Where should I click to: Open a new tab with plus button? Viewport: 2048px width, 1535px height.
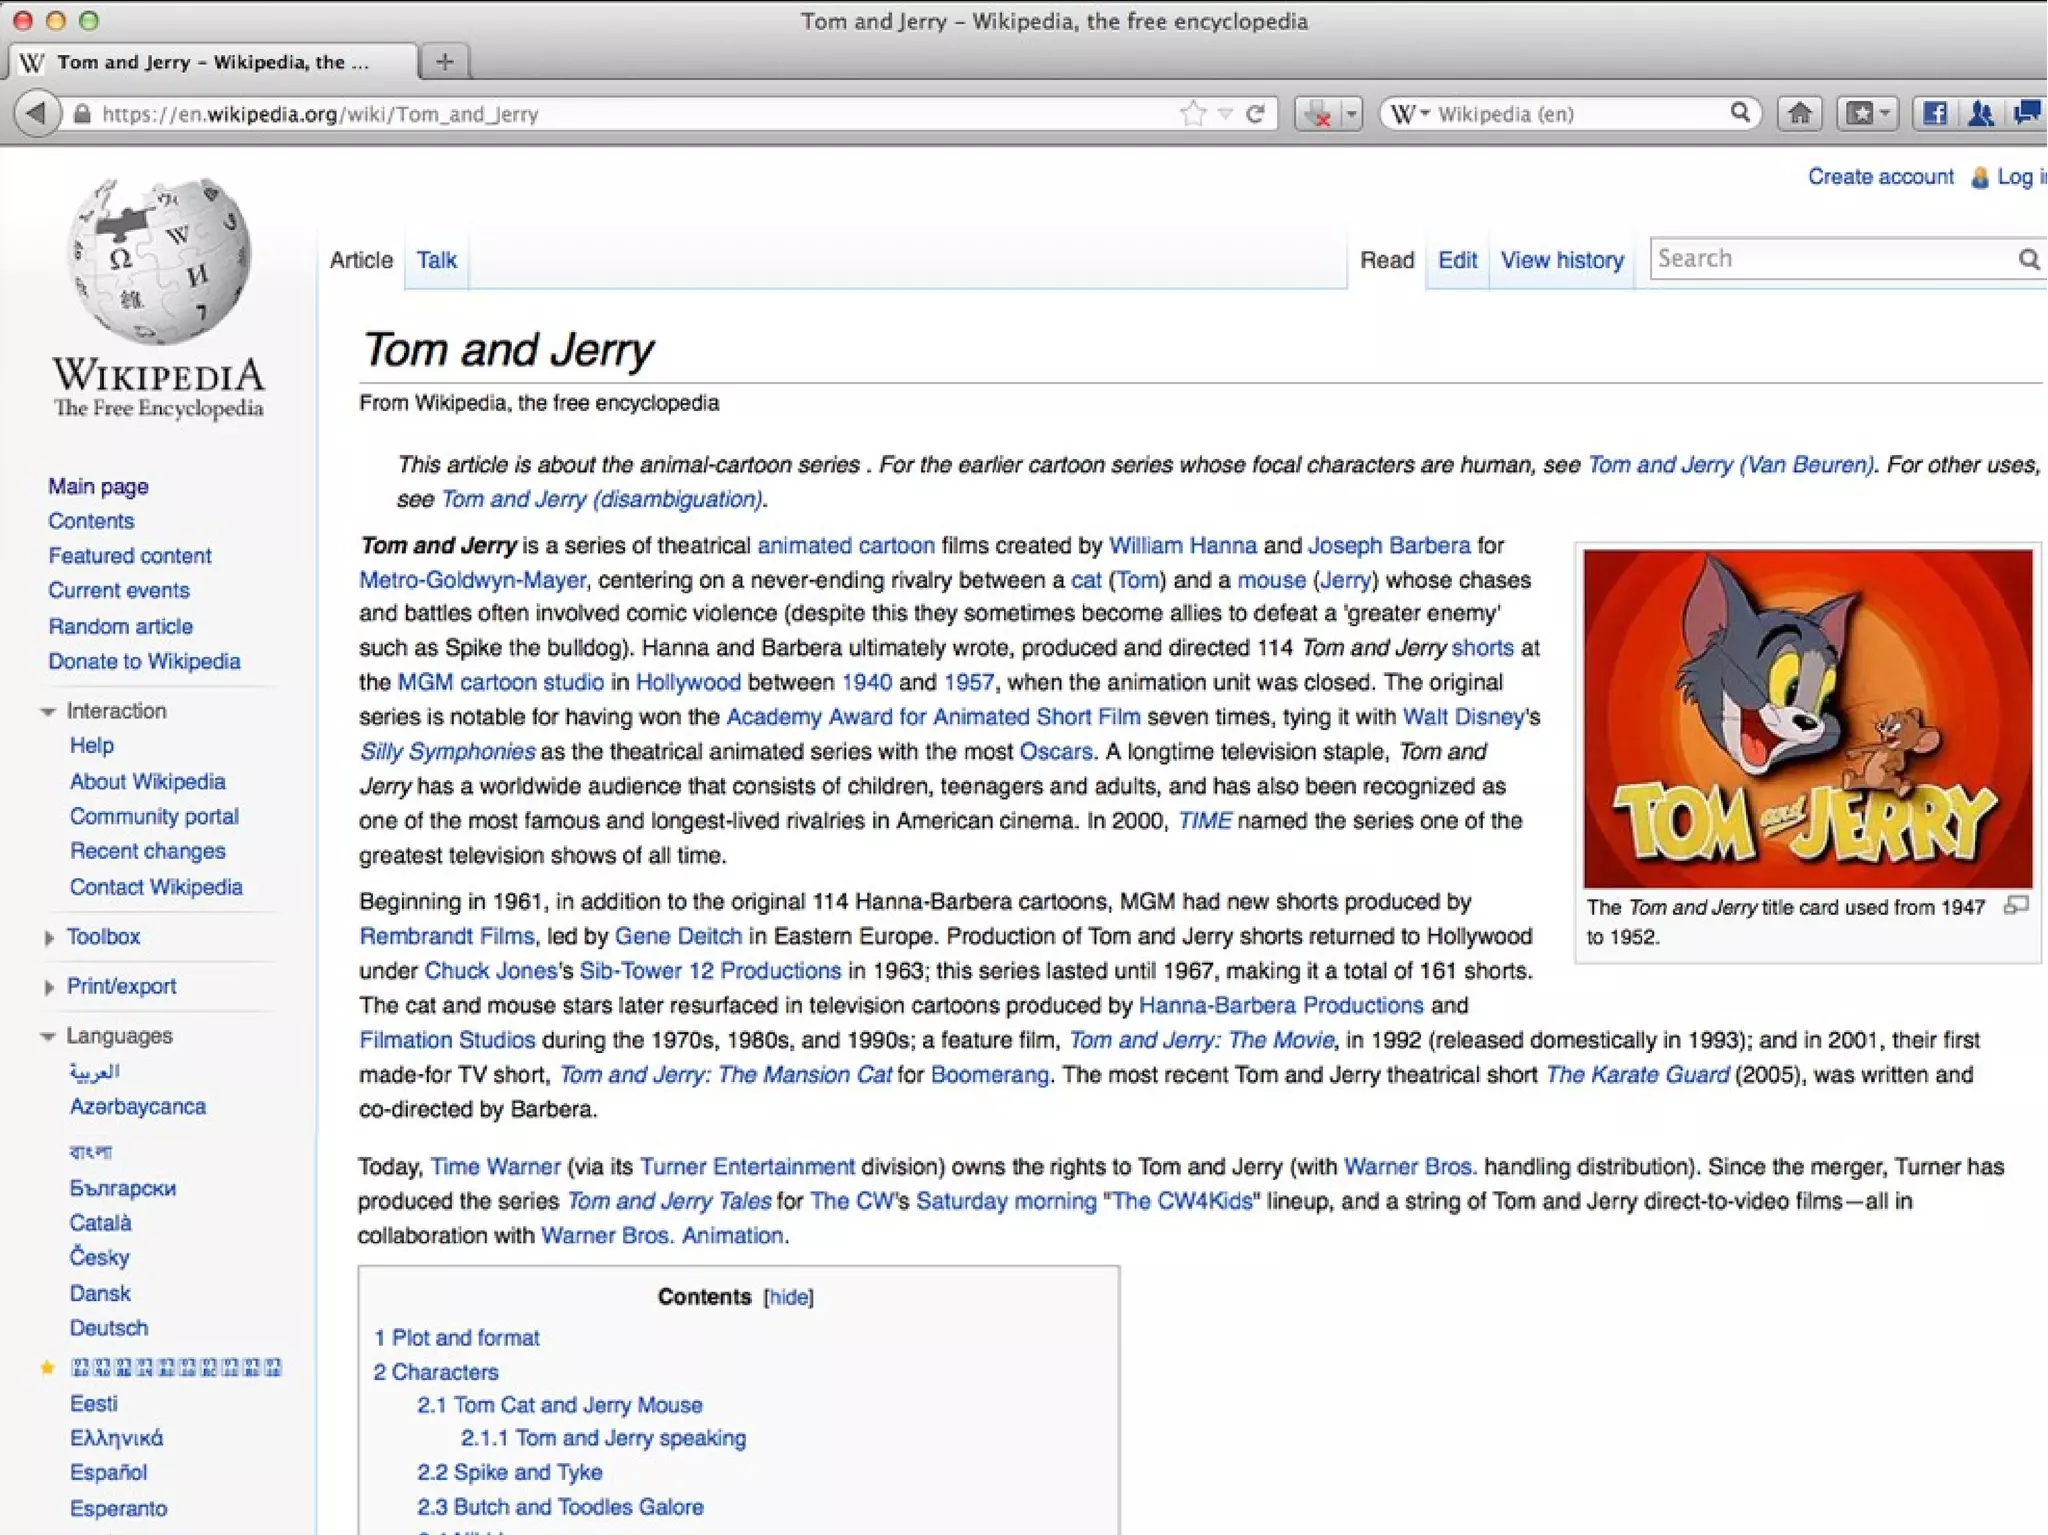[x=445, y=62]
